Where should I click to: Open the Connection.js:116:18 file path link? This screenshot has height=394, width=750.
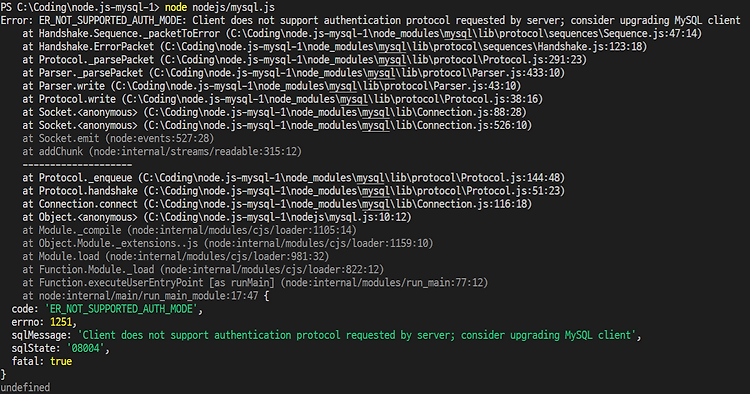tap(338, 204)
